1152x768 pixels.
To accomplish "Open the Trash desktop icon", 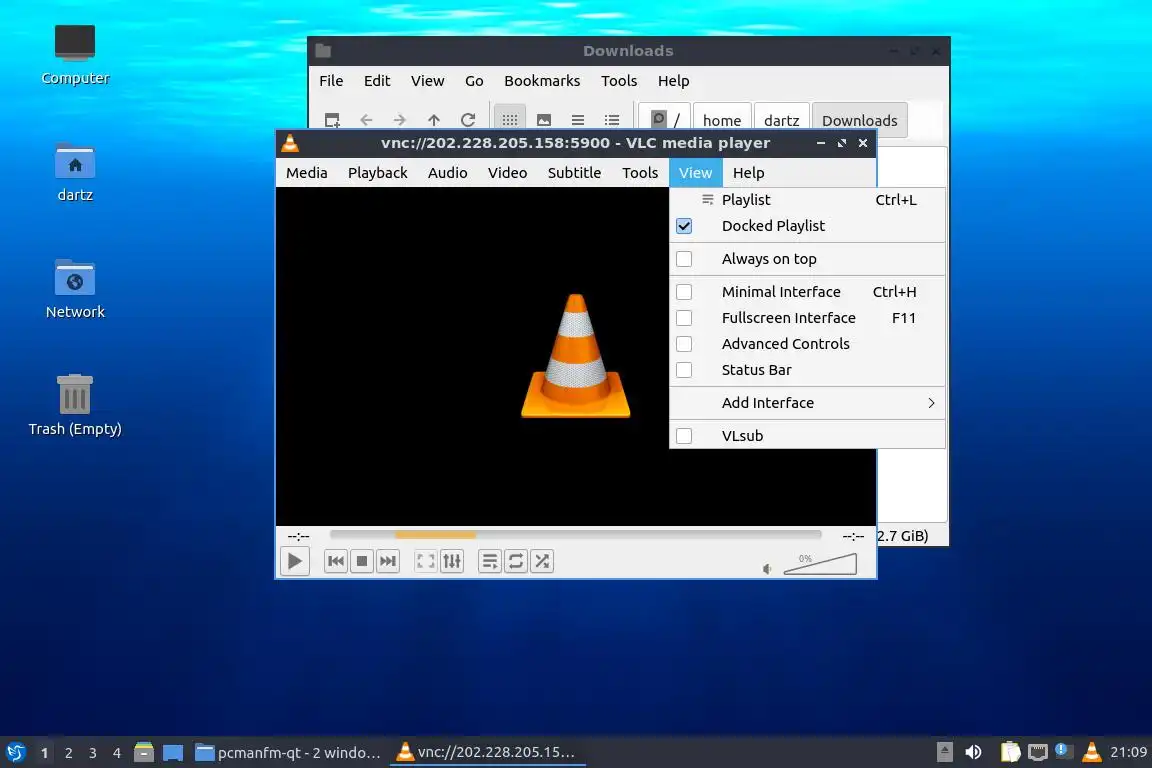I will (x=75, y=406).
